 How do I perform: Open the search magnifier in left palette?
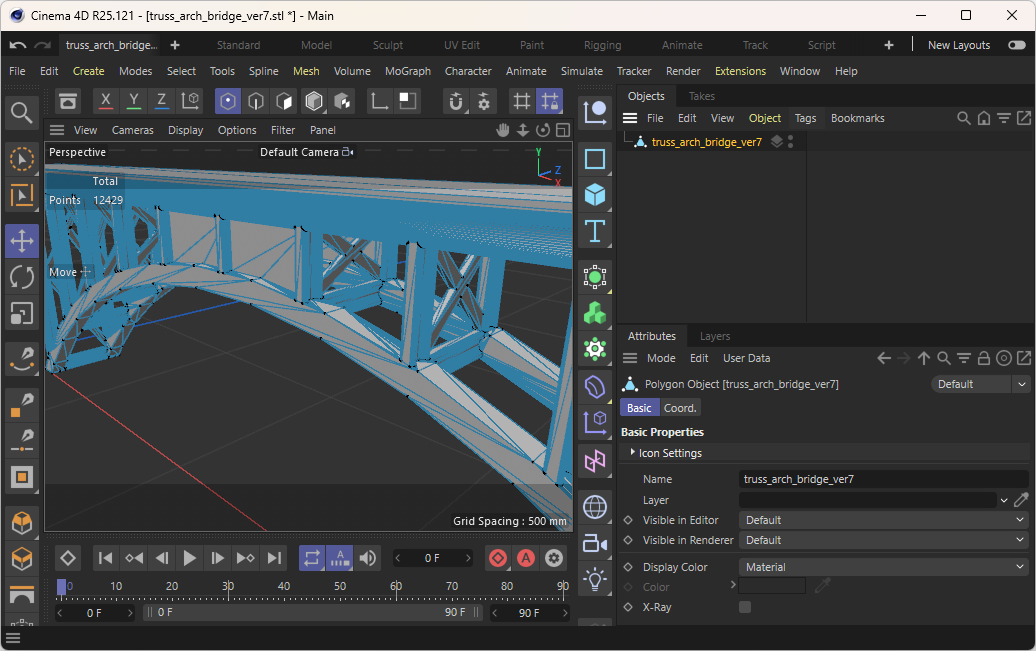tap(22, 114)
